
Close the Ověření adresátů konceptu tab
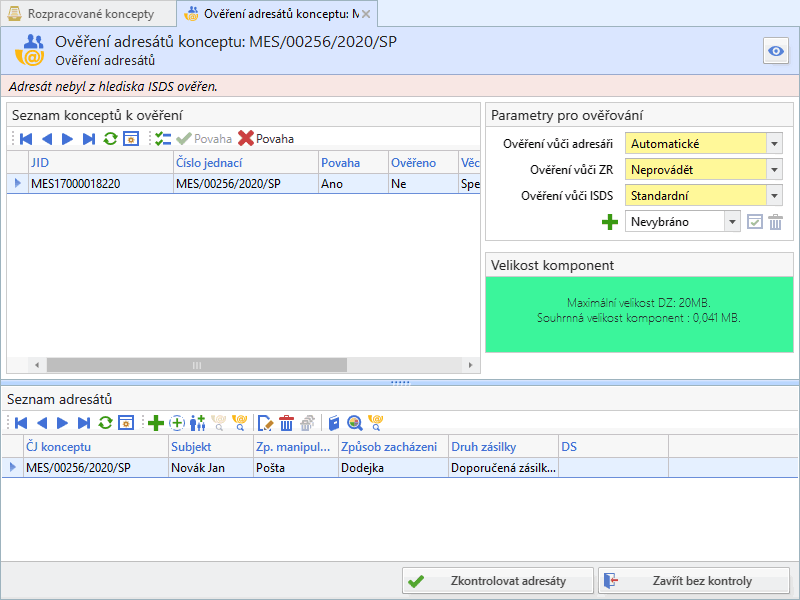tap(366, 14)
